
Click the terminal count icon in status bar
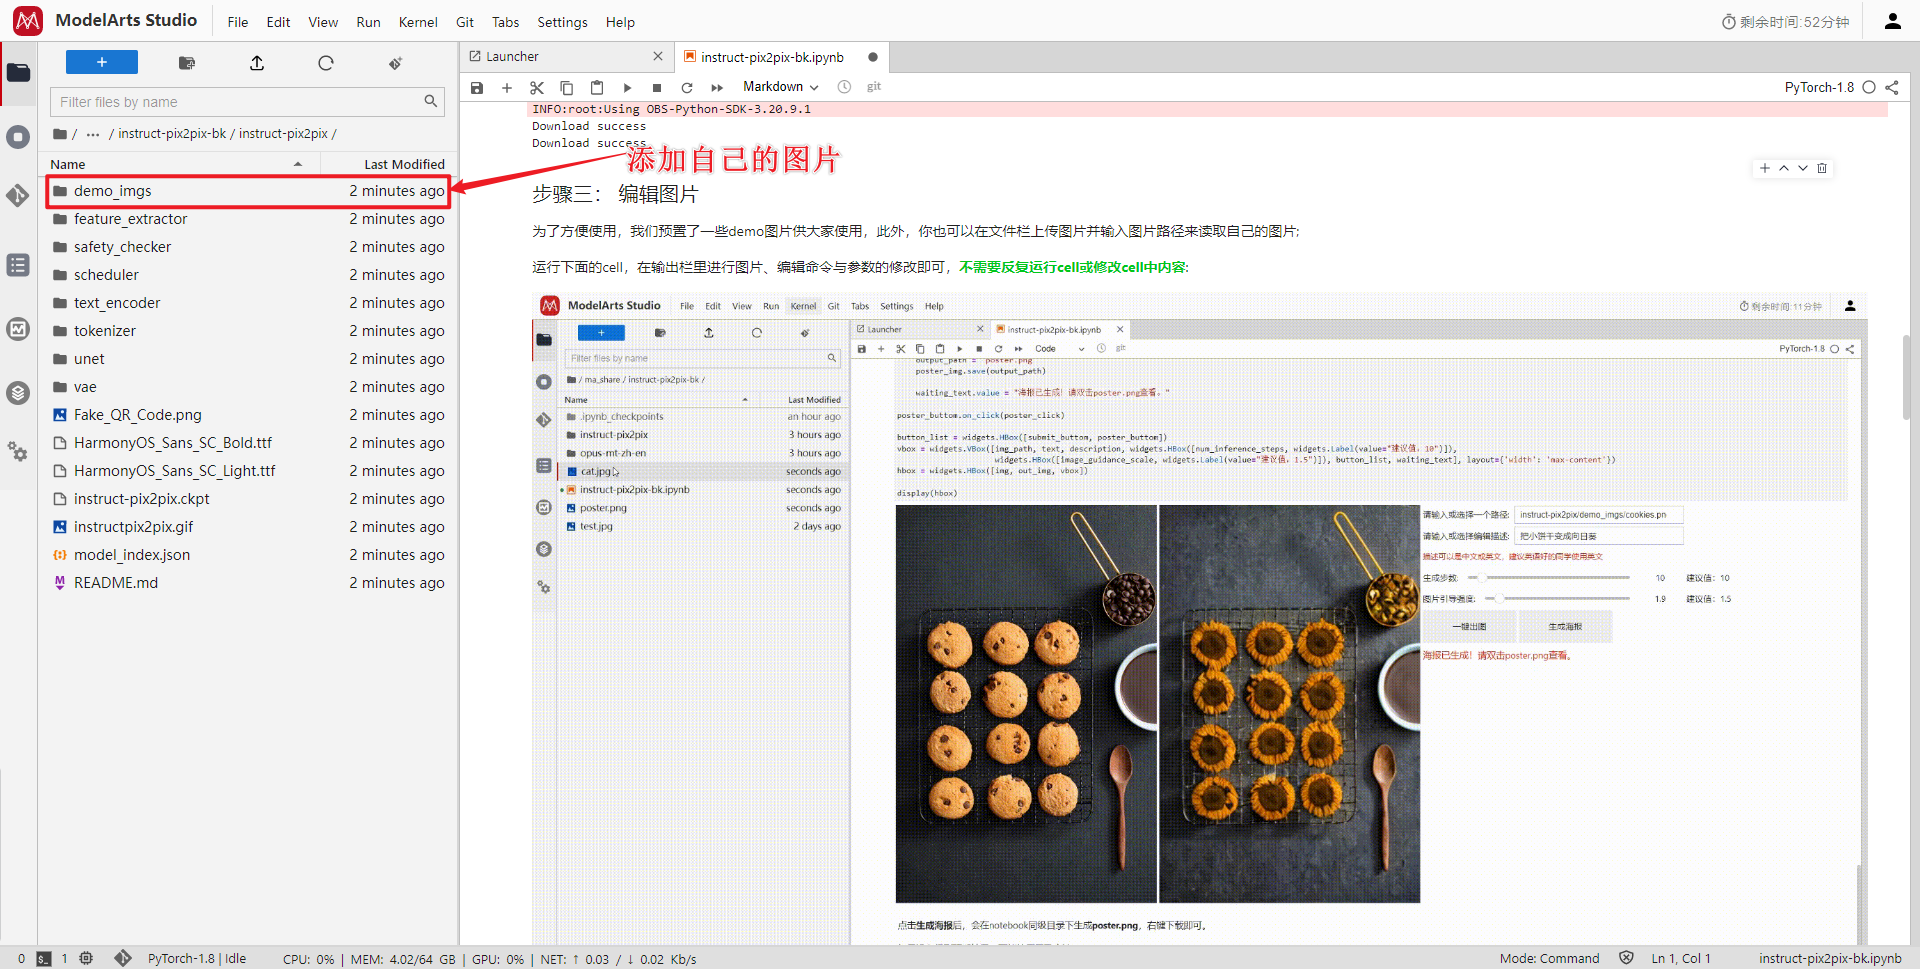pyautogui.click(x=44, y=958)
